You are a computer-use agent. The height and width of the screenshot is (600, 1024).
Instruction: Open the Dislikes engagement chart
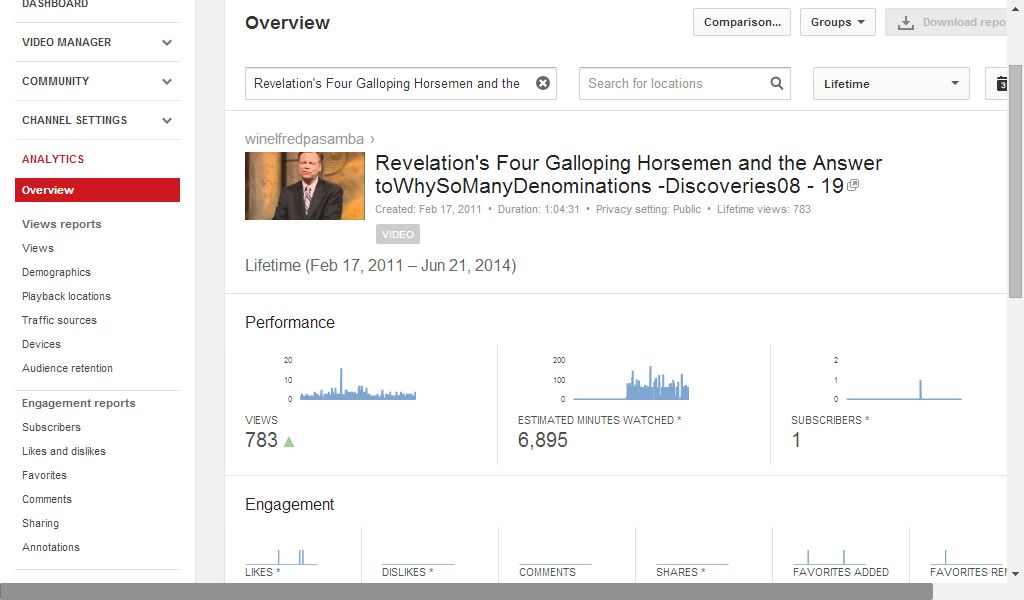tap(418, 556)
